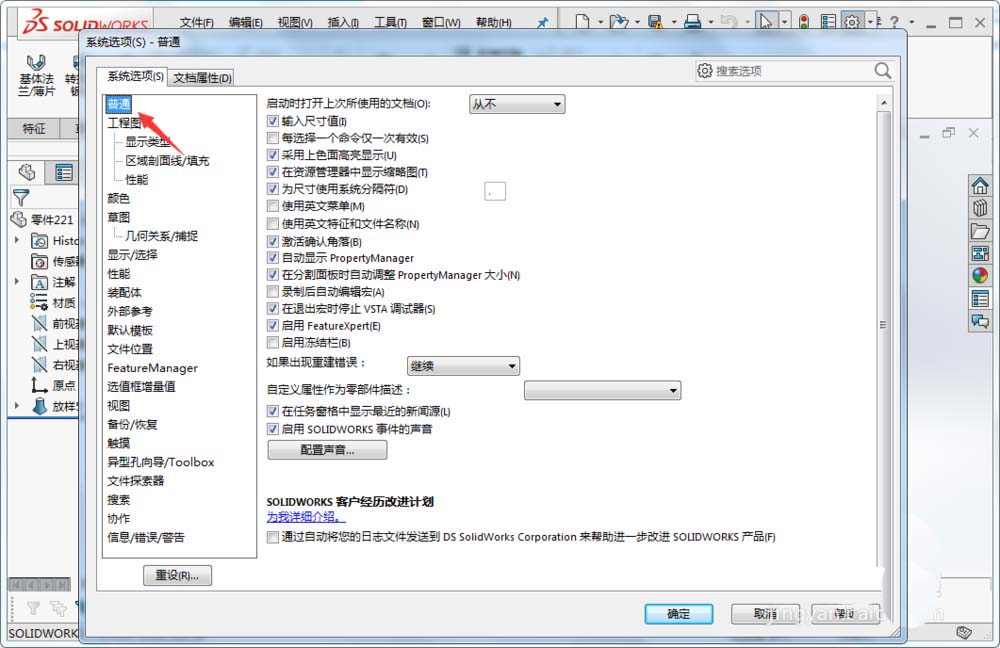Click the File properties list icon in toolbar

pyautogui.click(x=828, y=22)
